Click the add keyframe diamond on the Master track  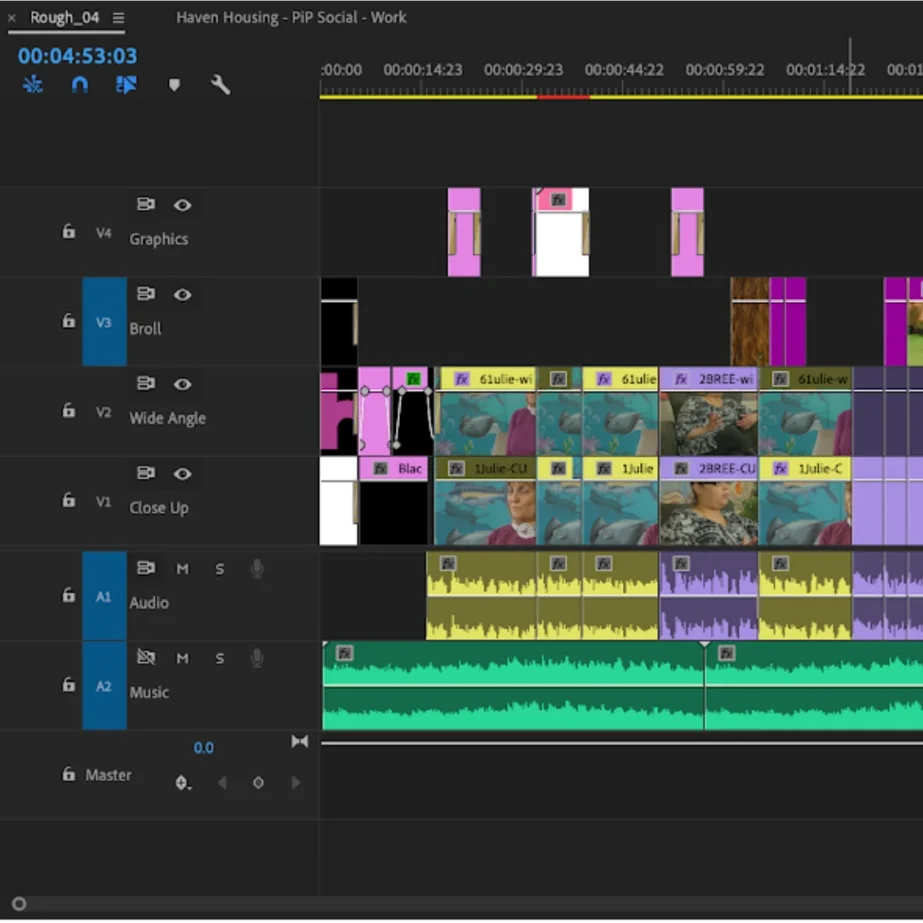[x=257, y=783]
